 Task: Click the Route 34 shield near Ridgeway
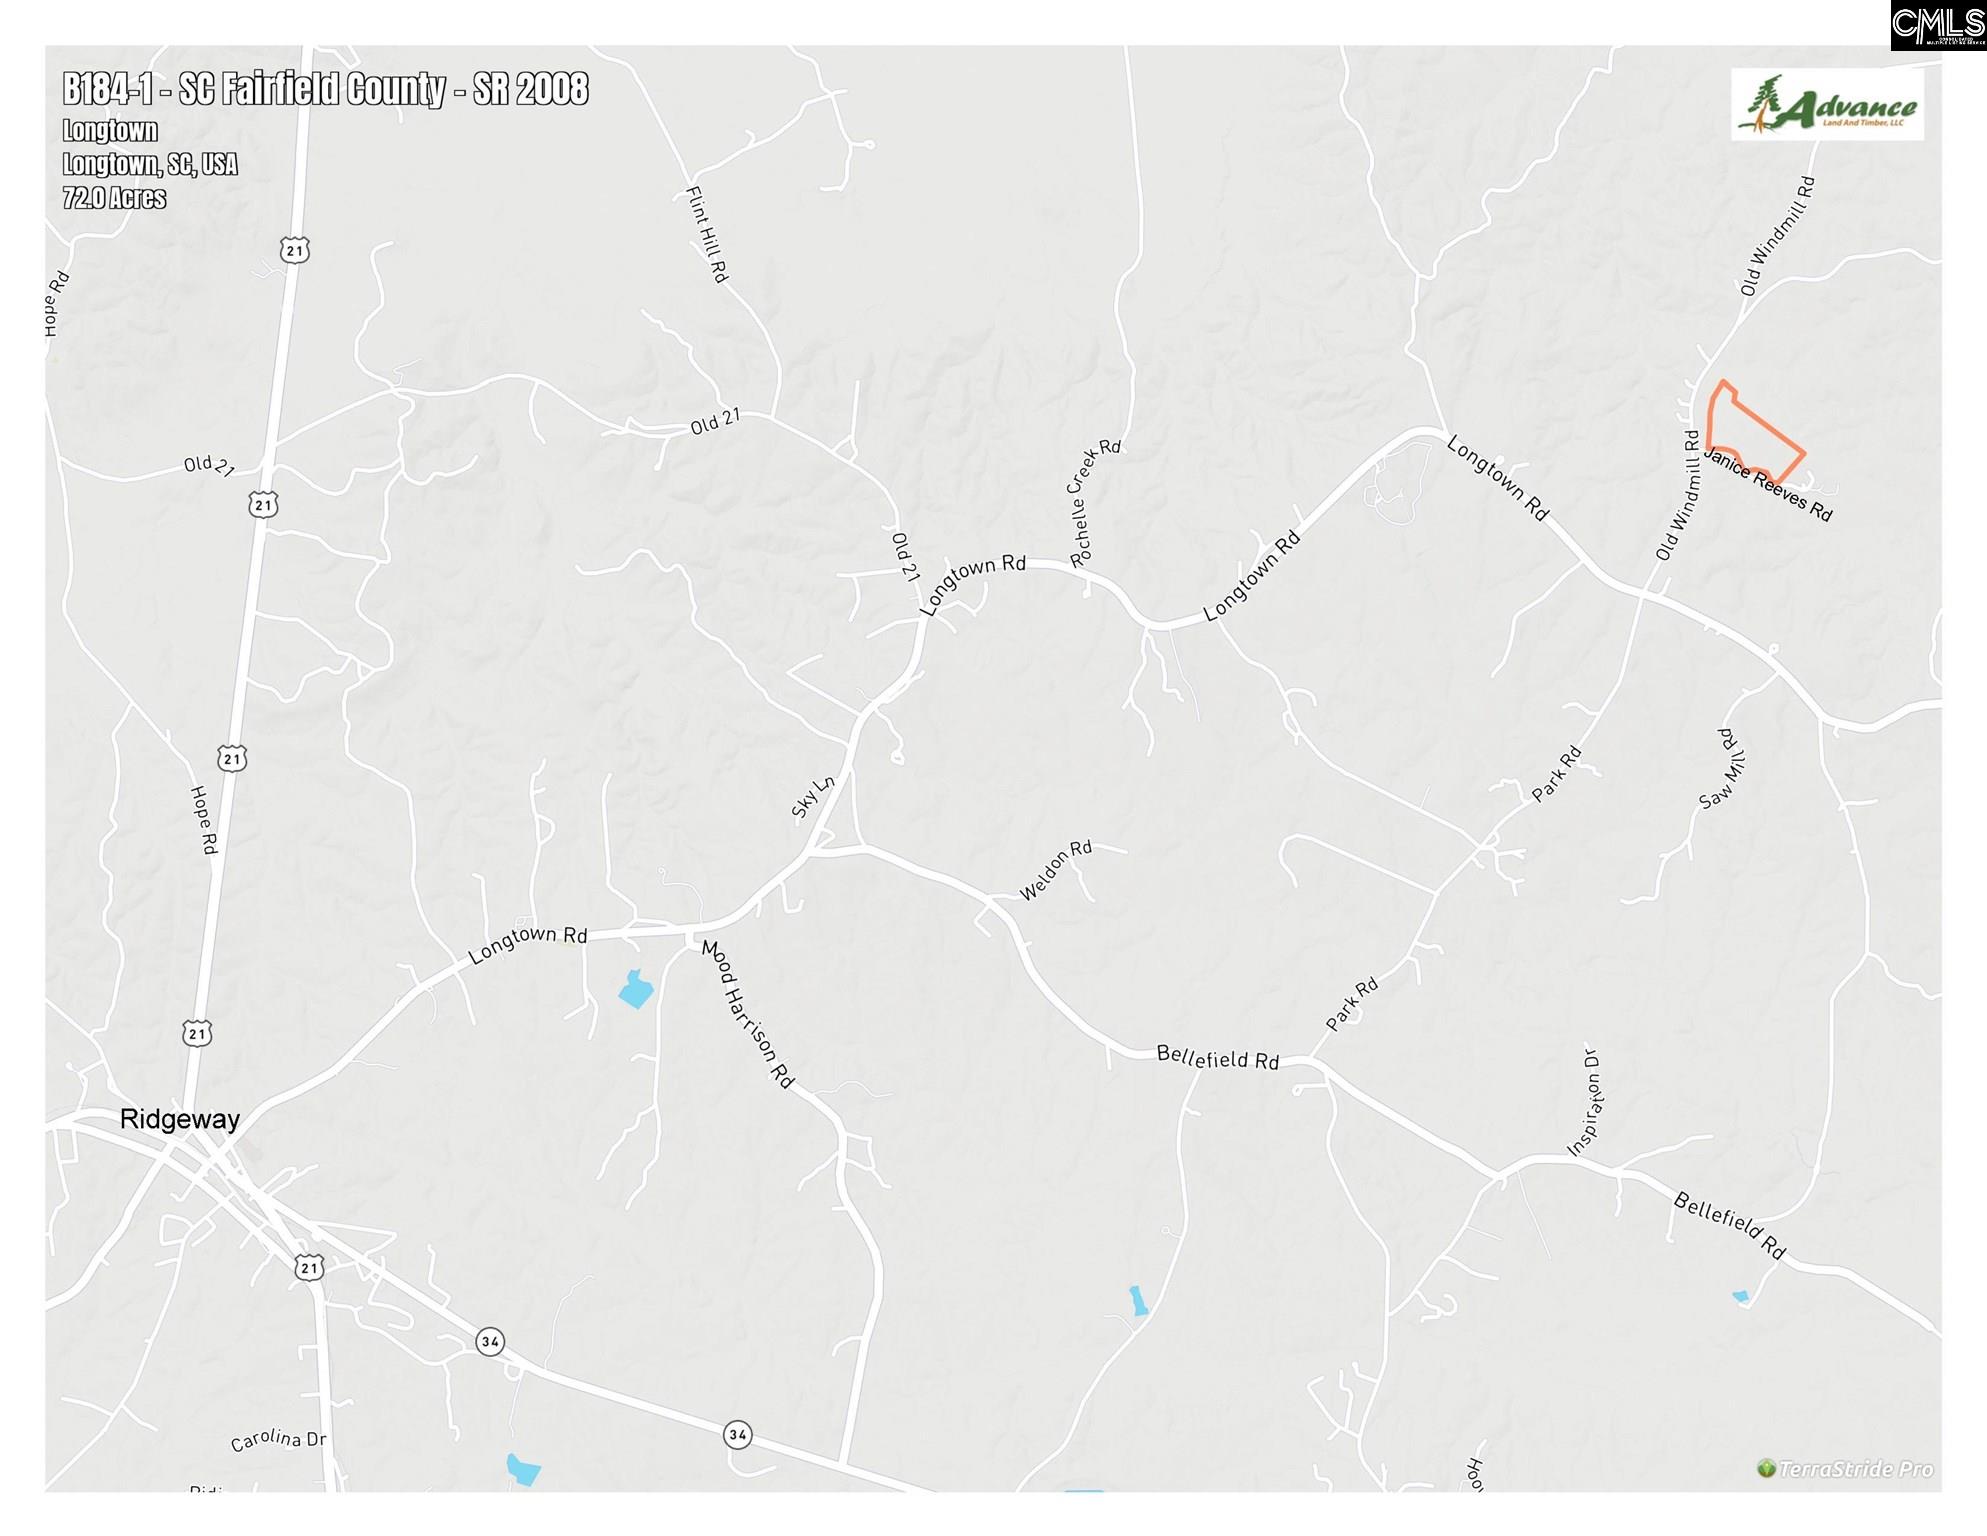tap(489, 1341)
